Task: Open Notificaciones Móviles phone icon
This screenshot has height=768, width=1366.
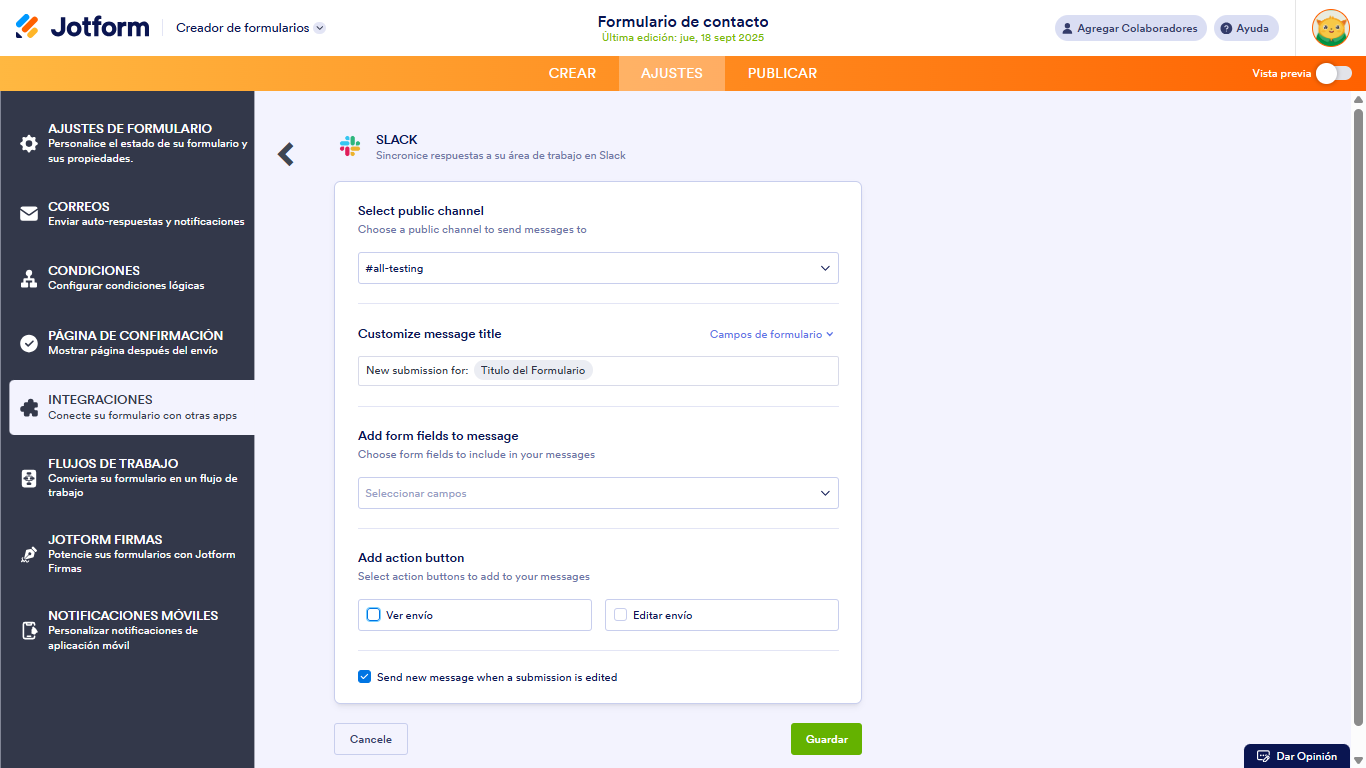Action: pyautogui.click(x=29, y=630)
